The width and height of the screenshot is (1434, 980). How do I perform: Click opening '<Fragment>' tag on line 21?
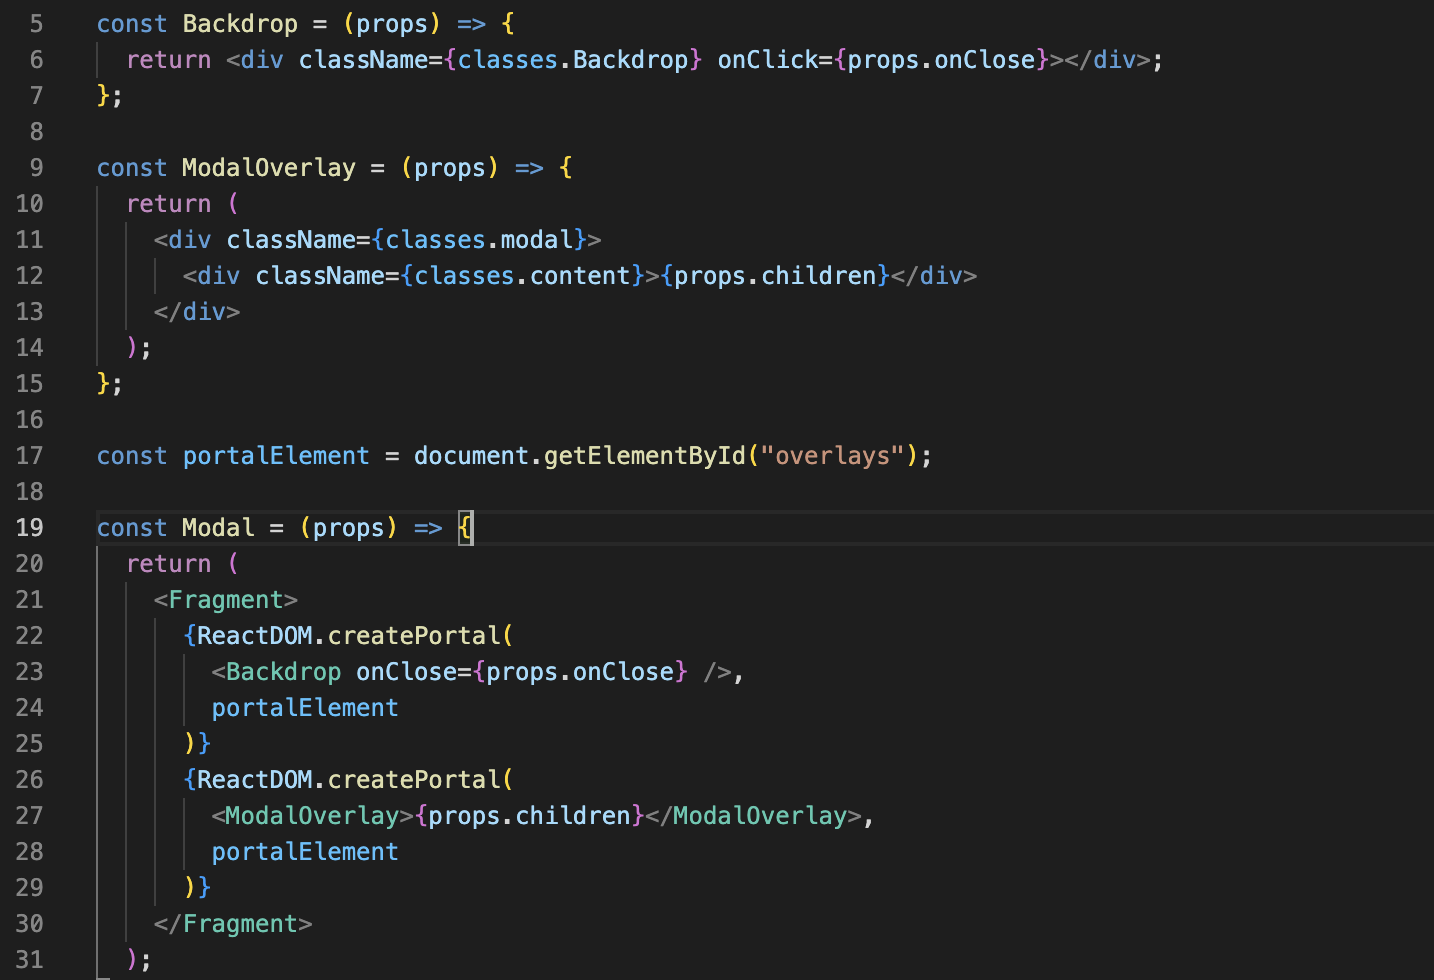click(226, 600)
